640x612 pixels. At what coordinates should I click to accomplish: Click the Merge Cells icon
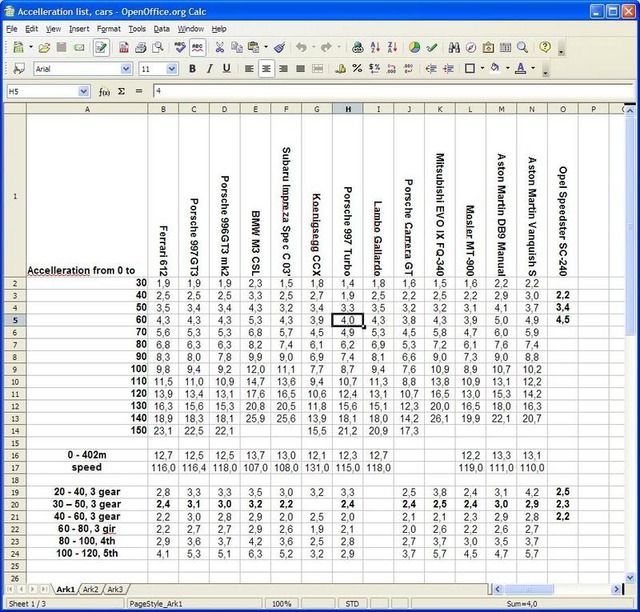point(318,69)
